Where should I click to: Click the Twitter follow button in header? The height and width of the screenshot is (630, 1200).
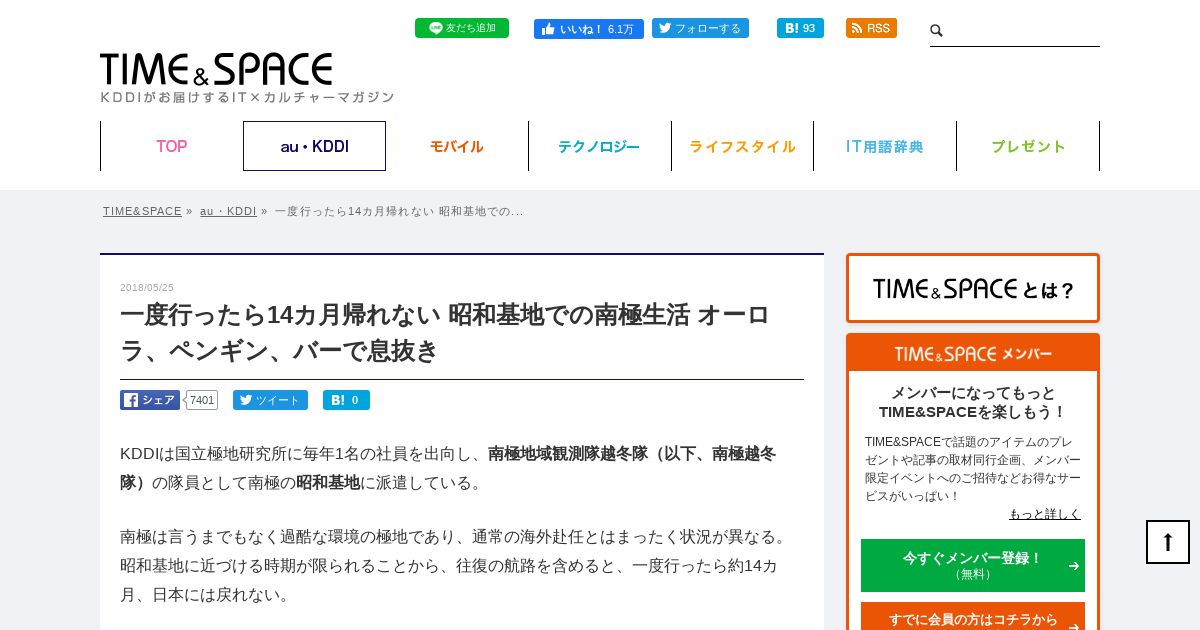point(700,28)
